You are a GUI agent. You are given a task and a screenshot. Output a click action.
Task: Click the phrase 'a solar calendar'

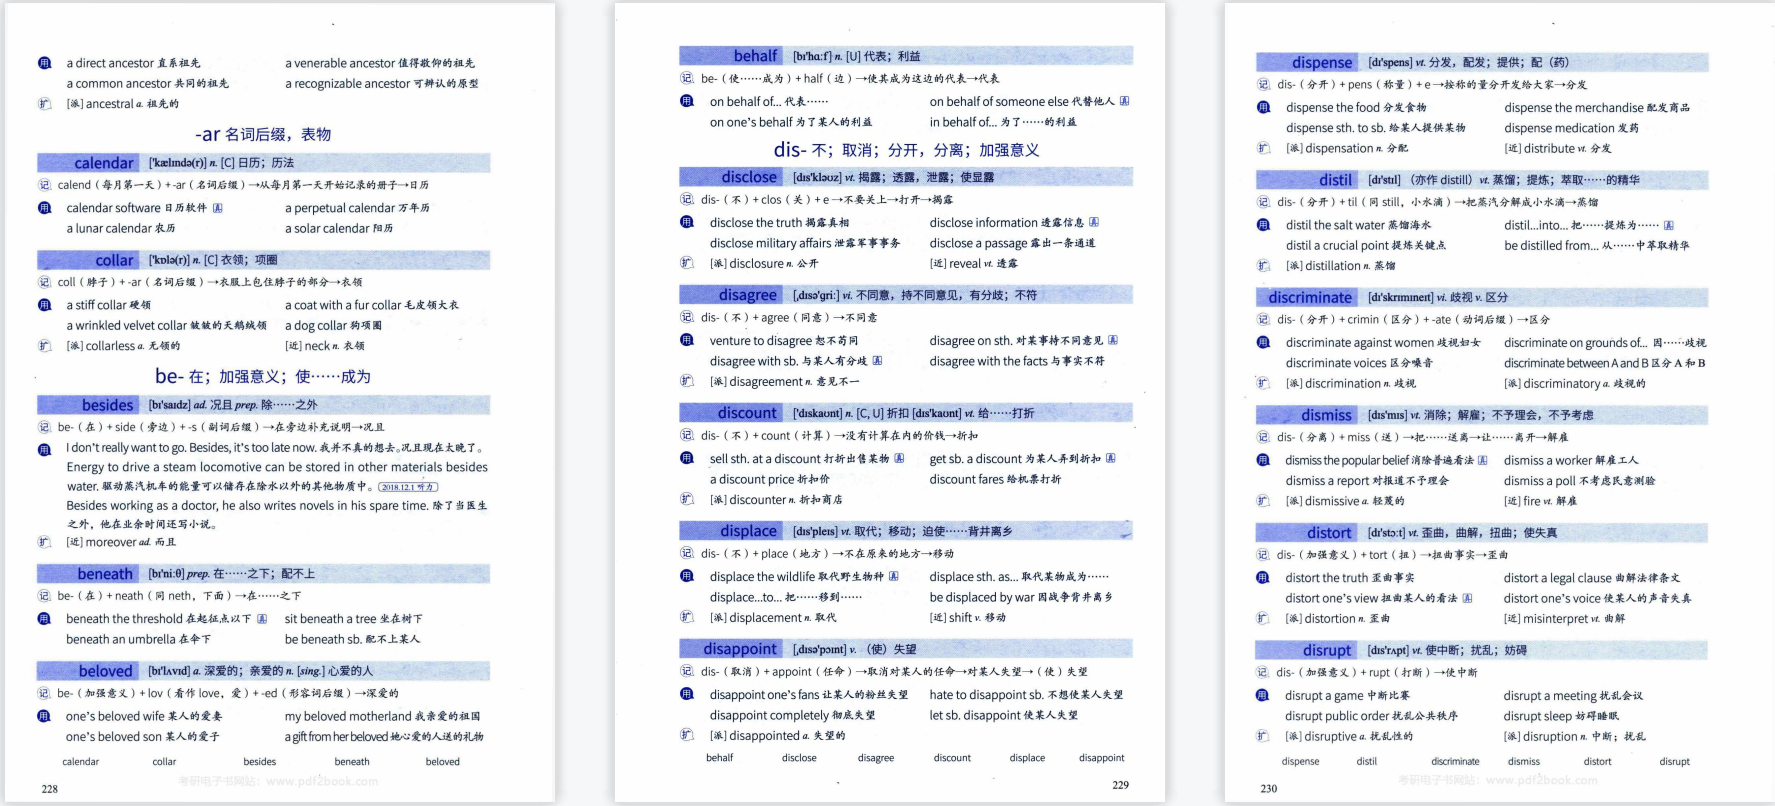pos(327,228)
